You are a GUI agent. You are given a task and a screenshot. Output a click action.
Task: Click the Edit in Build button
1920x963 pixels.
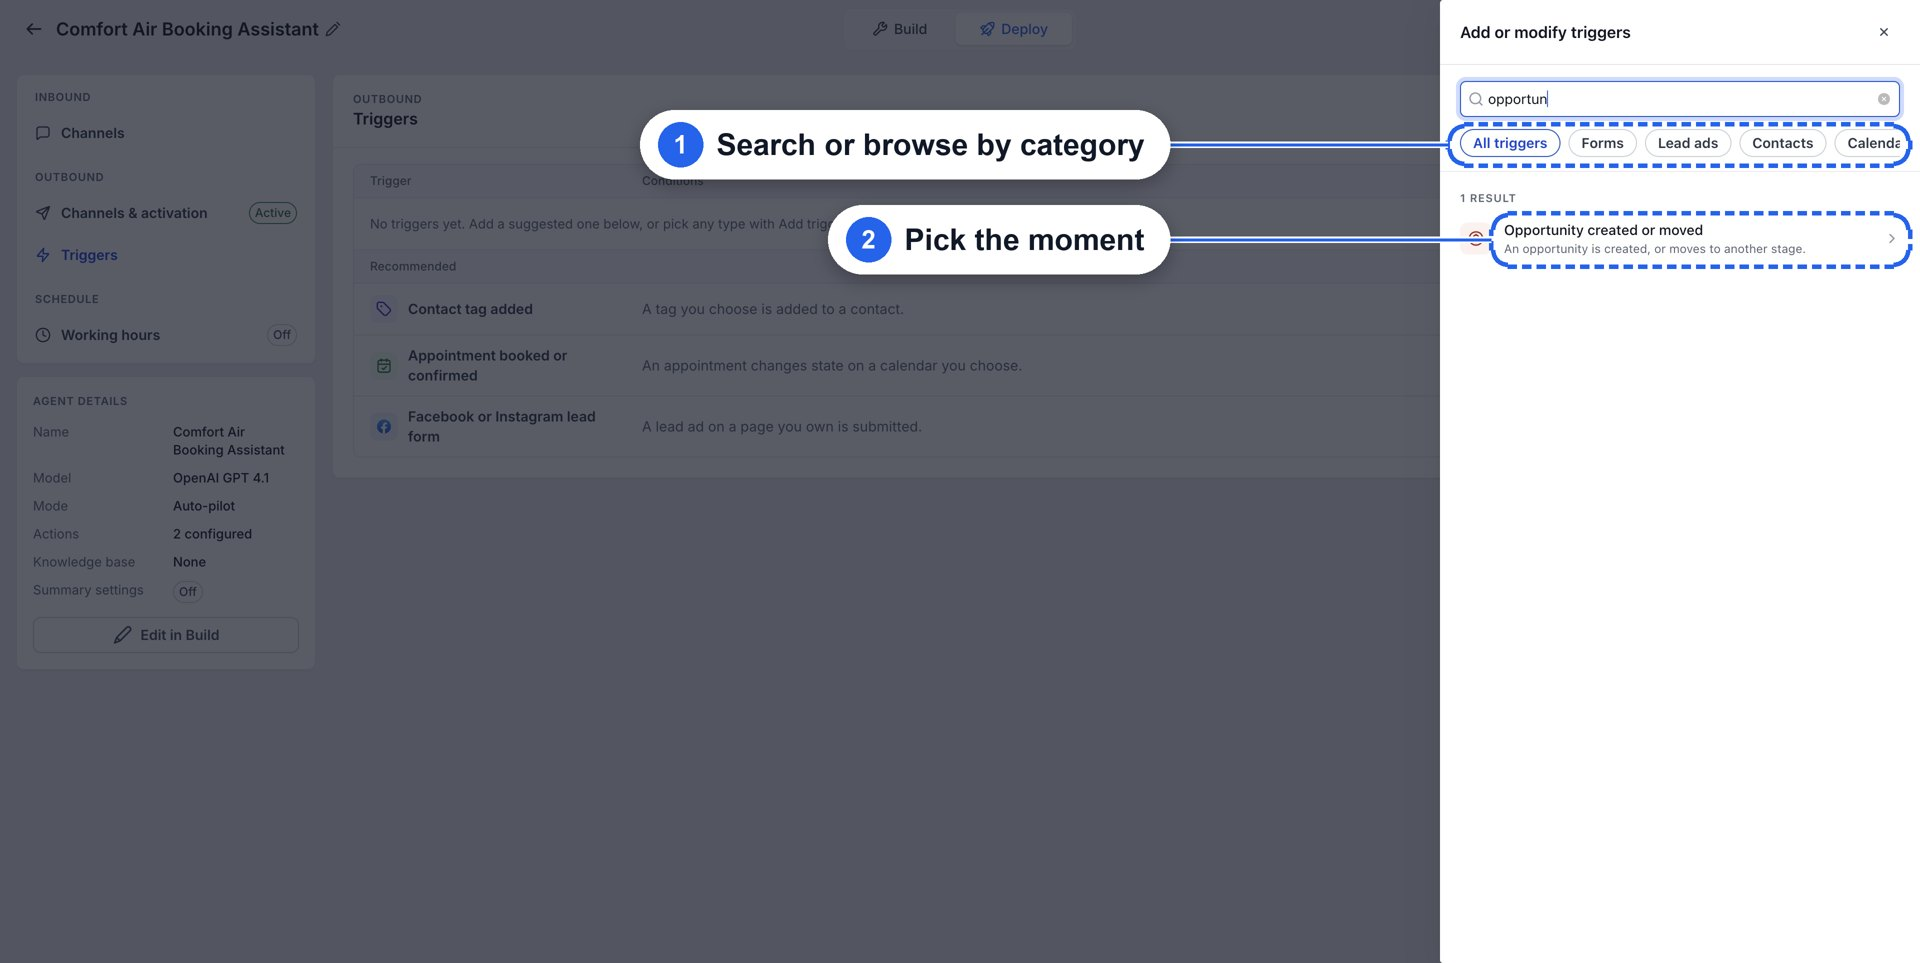[x=166, y=635]
